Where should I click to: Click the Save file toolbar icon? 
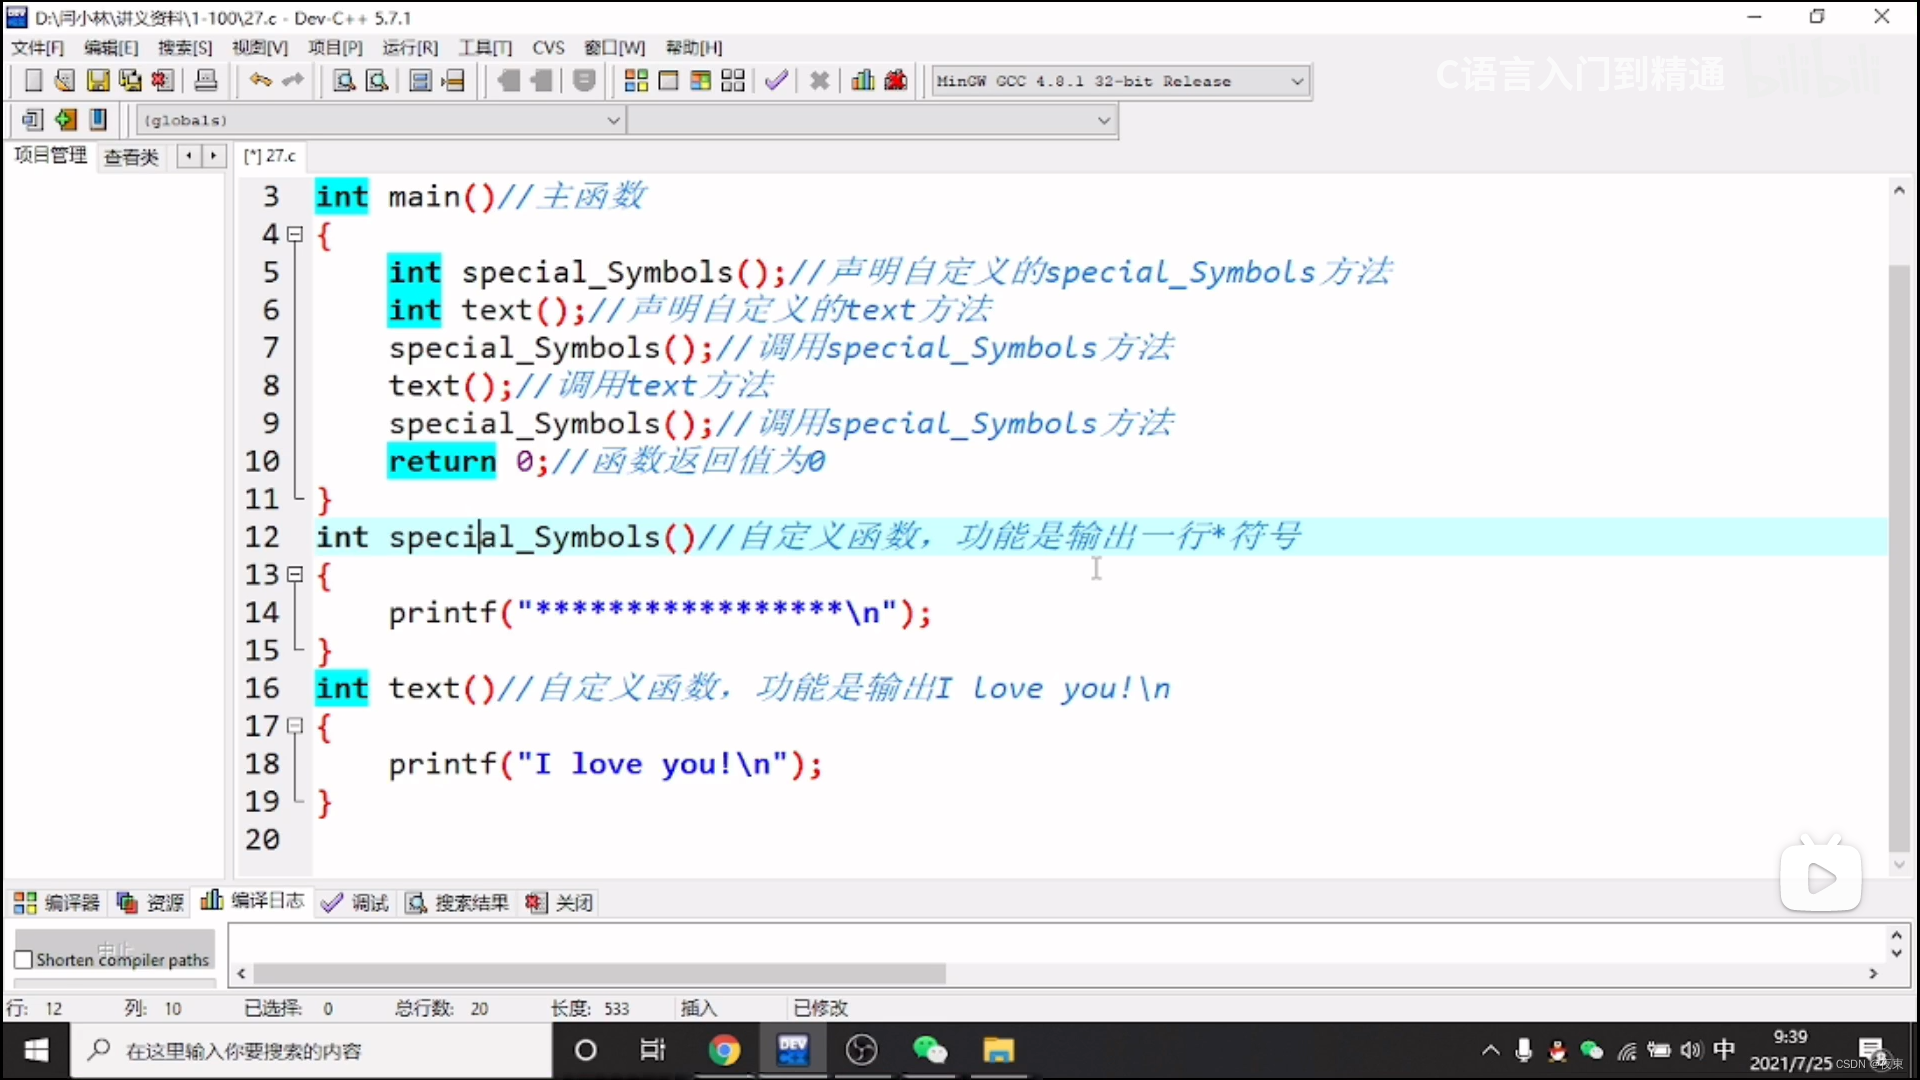(98, 81)
